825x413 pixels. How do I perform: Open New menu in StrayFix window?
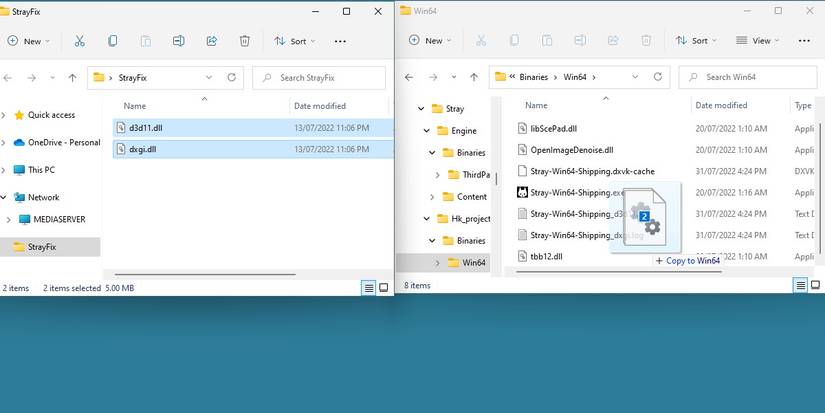click(29, 41)
